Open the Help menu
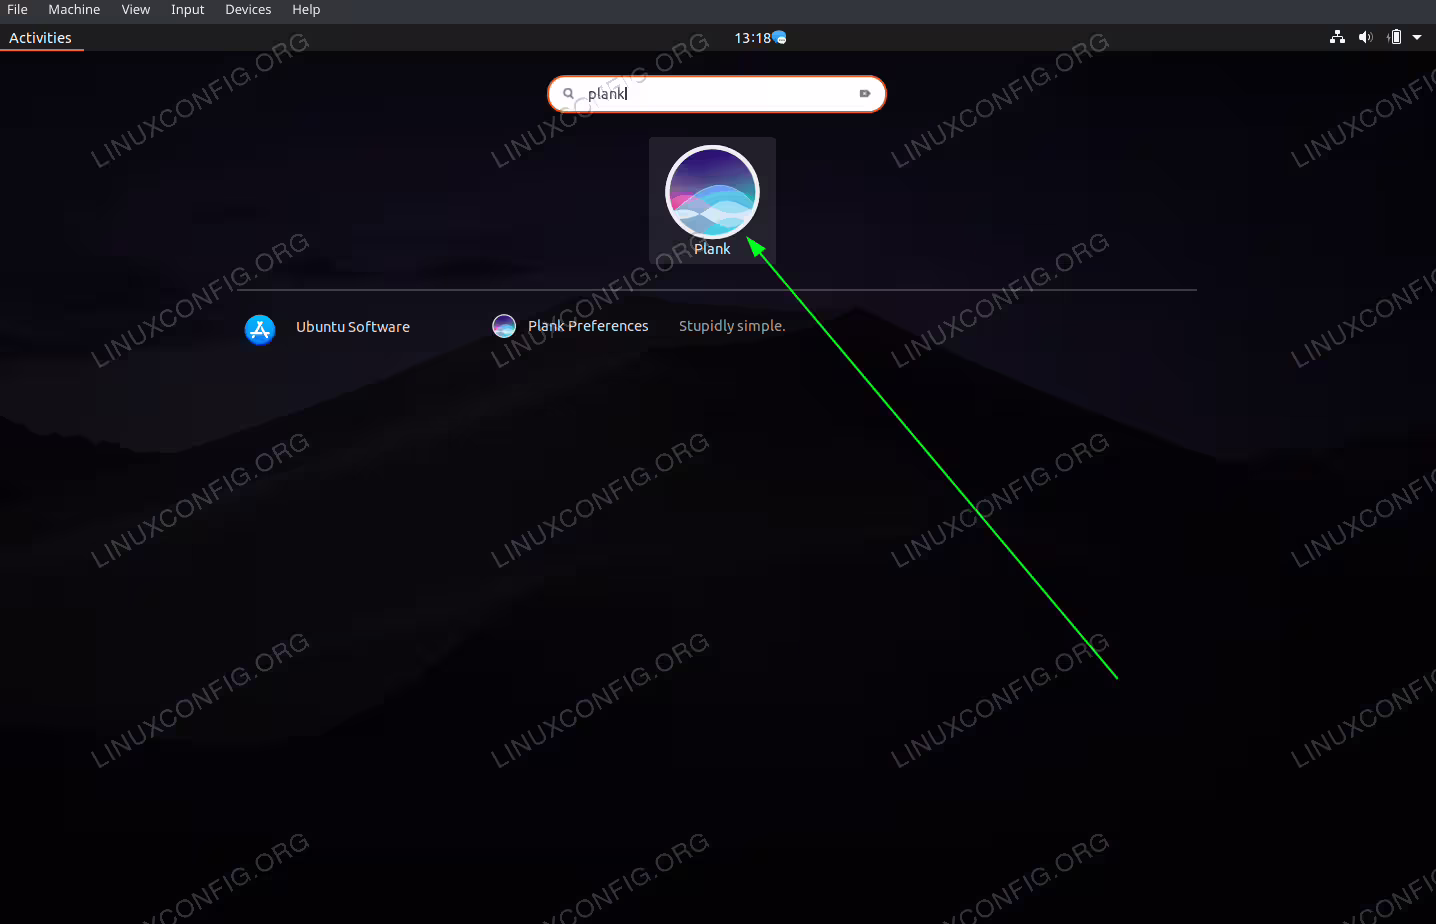The height and width of the screenshot is (924, 1436). (306, 10)
